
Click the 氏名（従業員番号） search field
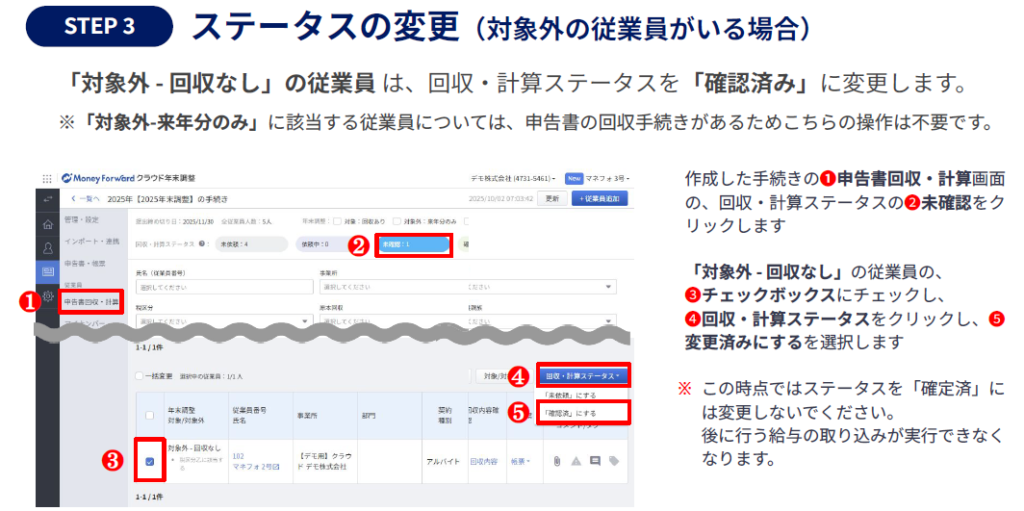(220, 287)
